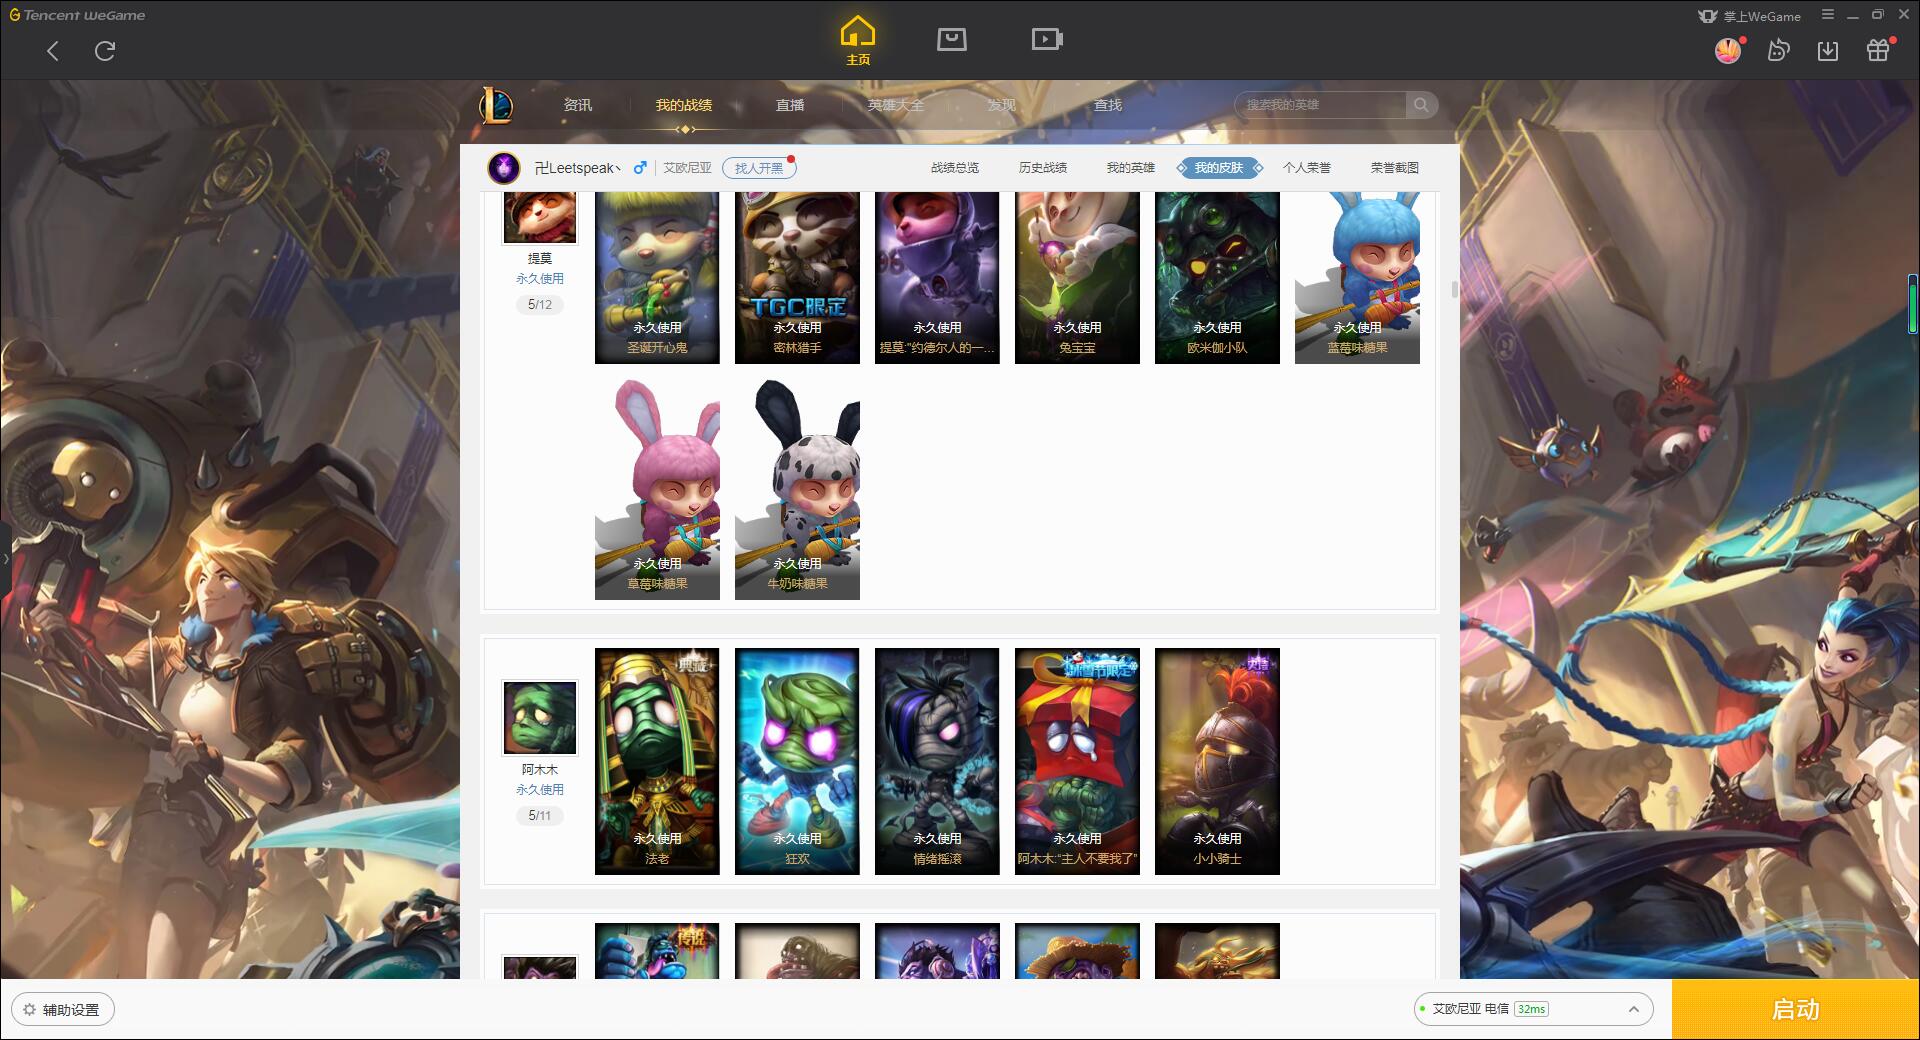
Task: Switch to the 发现 tab
Action: [1002, 105]
